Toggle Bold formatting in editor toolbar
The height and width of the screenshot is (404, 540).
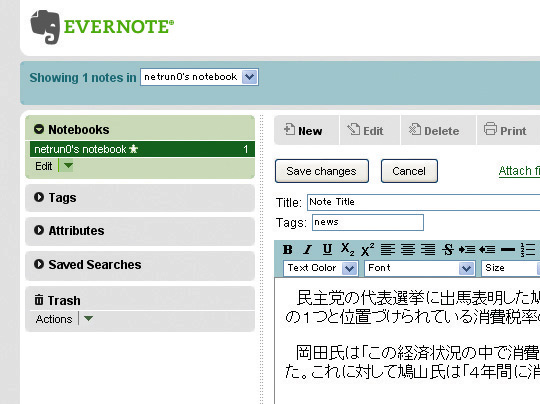tap(288, 249)
